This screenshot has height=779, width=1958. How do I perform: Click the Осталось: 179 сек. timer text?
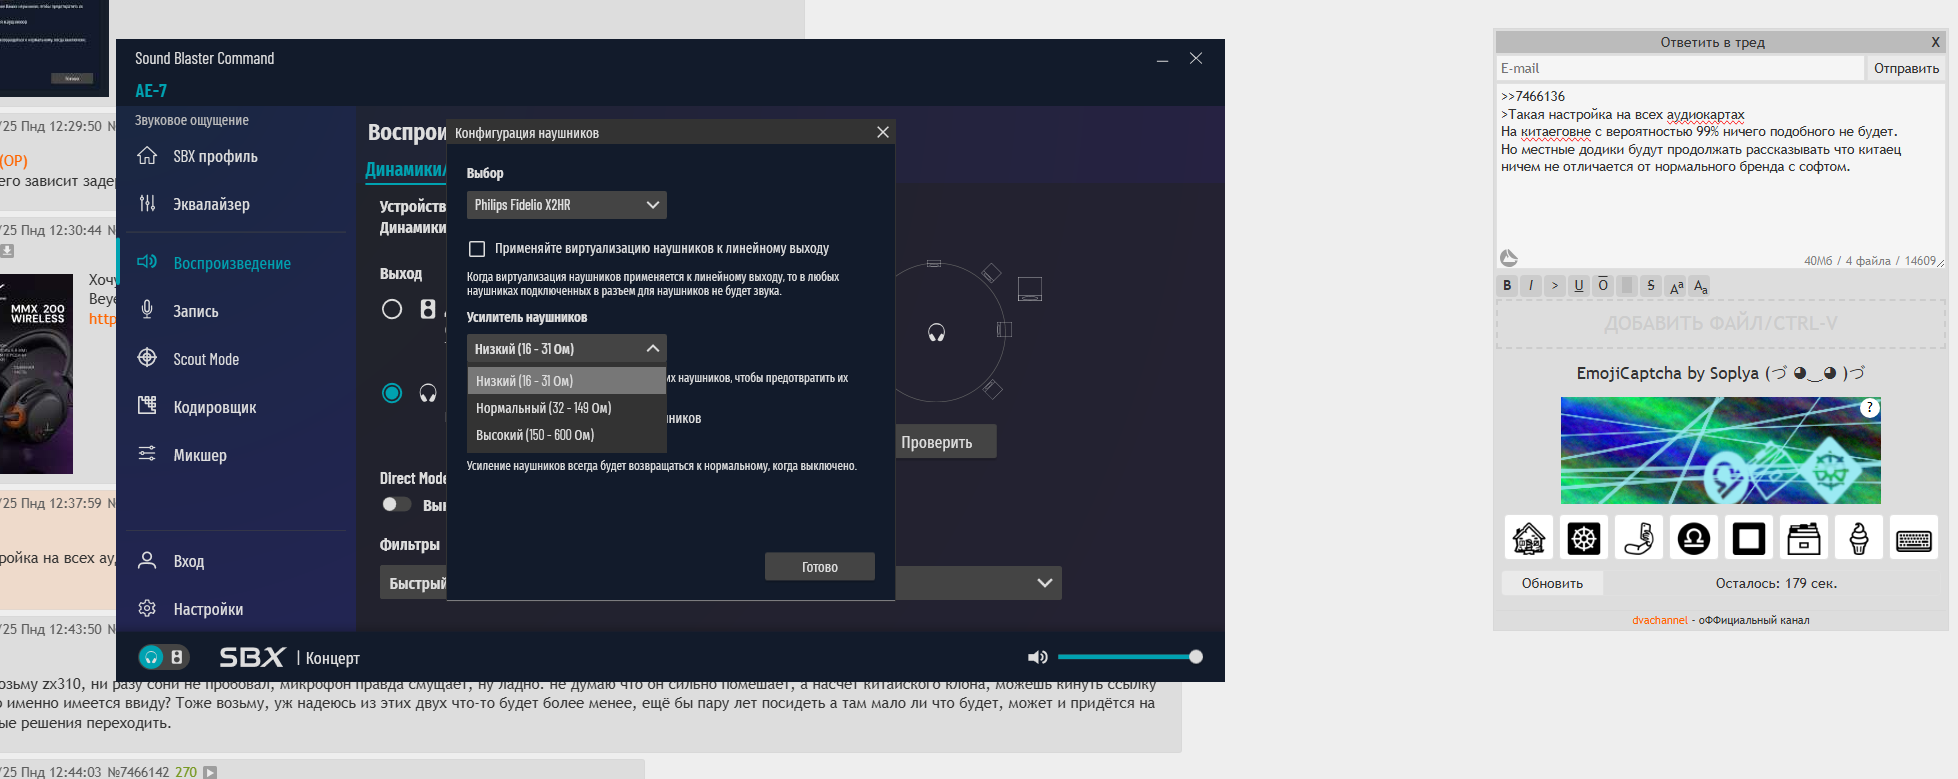(1776, 583)
